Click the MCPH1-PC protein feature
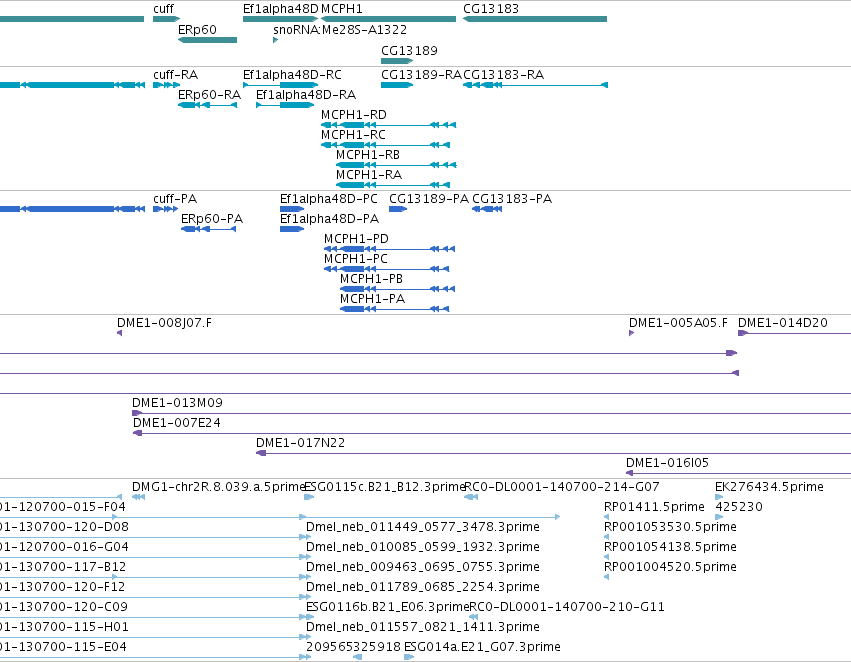This screenshot has height=662, width=851. pyautogui.click(x=386, y=269)
